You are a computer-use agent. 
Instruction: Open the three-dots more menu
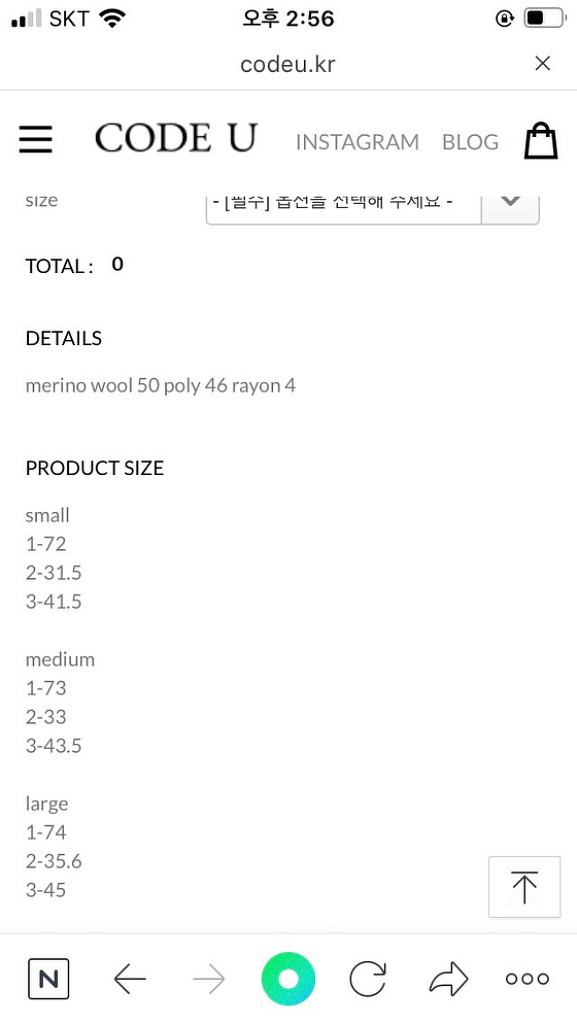(527, 978)
